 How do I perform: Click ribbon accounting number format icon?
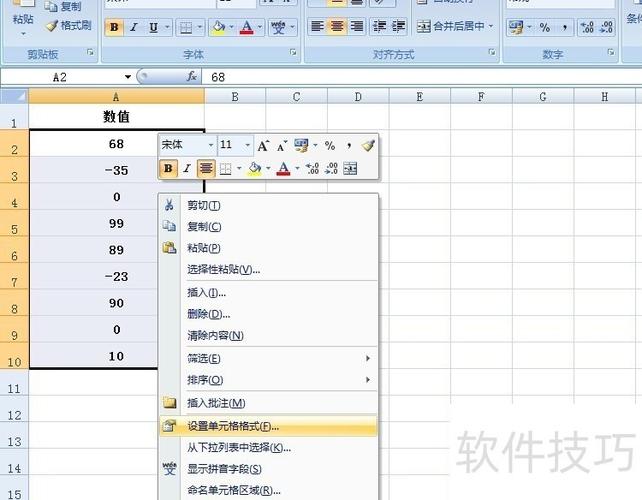[x=515, y=28]
